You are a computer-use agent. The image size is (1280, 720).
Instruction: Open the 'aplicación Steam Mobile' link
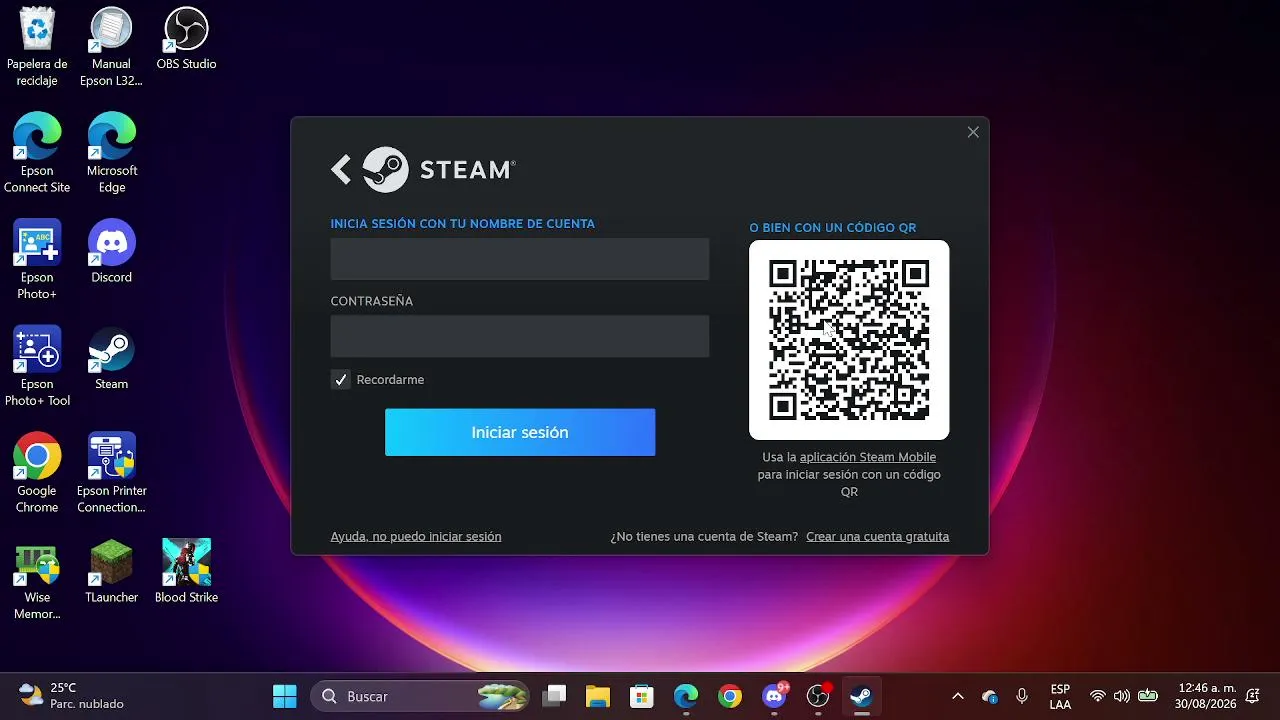tap(868, 457)
